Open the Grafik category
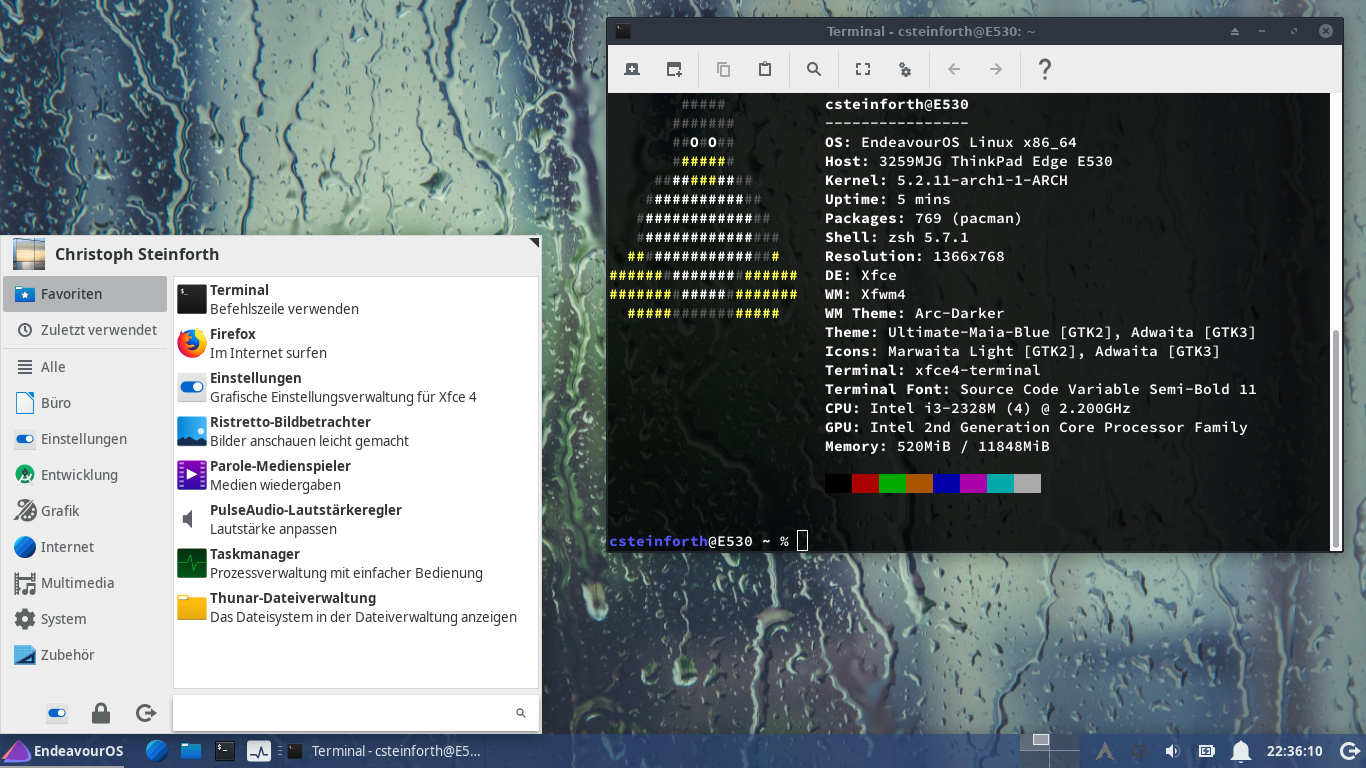The width and height of the screenshot is (1366, 768). (85, 511)
